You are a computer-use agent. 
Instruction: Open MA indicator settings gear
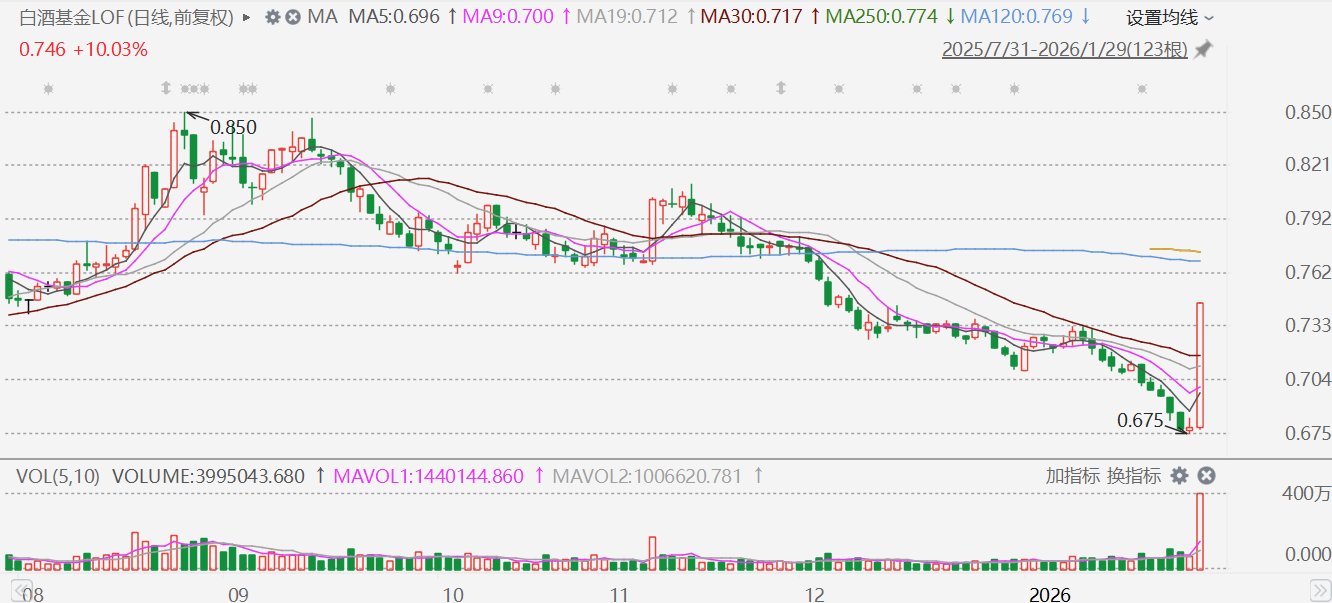273,17
